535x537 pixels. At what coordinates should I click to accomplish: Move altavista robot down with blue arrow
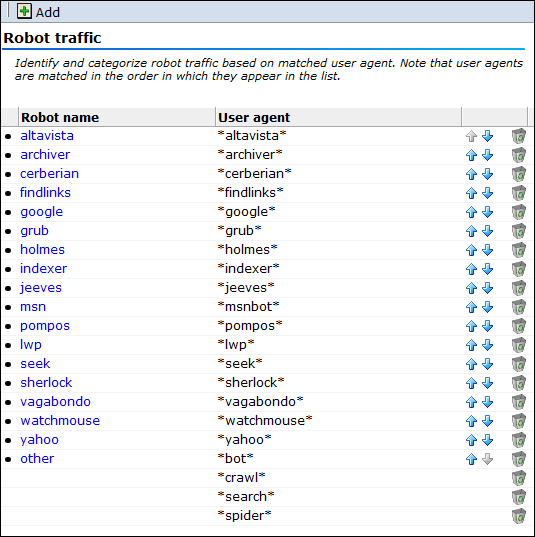(487, 136)
